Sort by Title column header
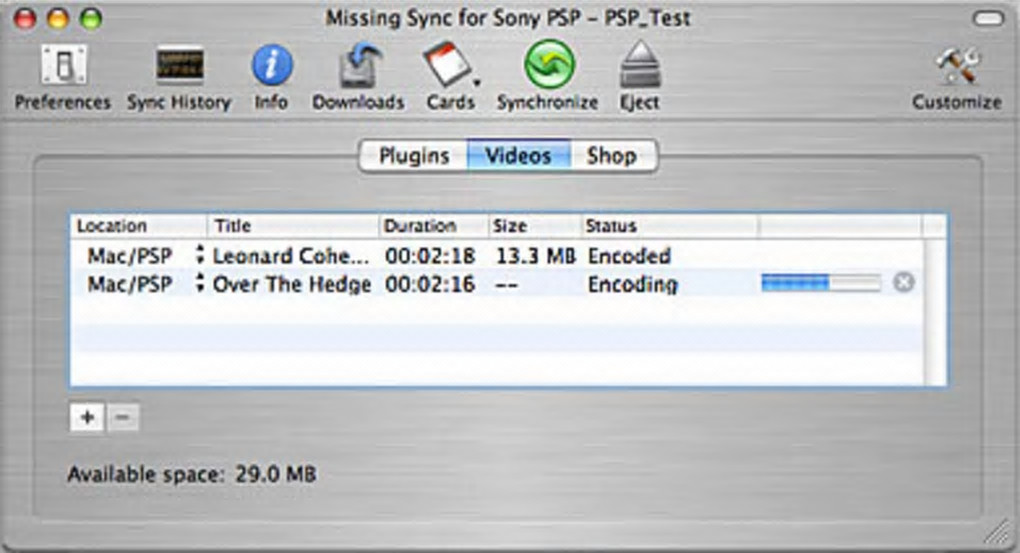The height and width of the screenshot is (553, 1020). (294, 226)
